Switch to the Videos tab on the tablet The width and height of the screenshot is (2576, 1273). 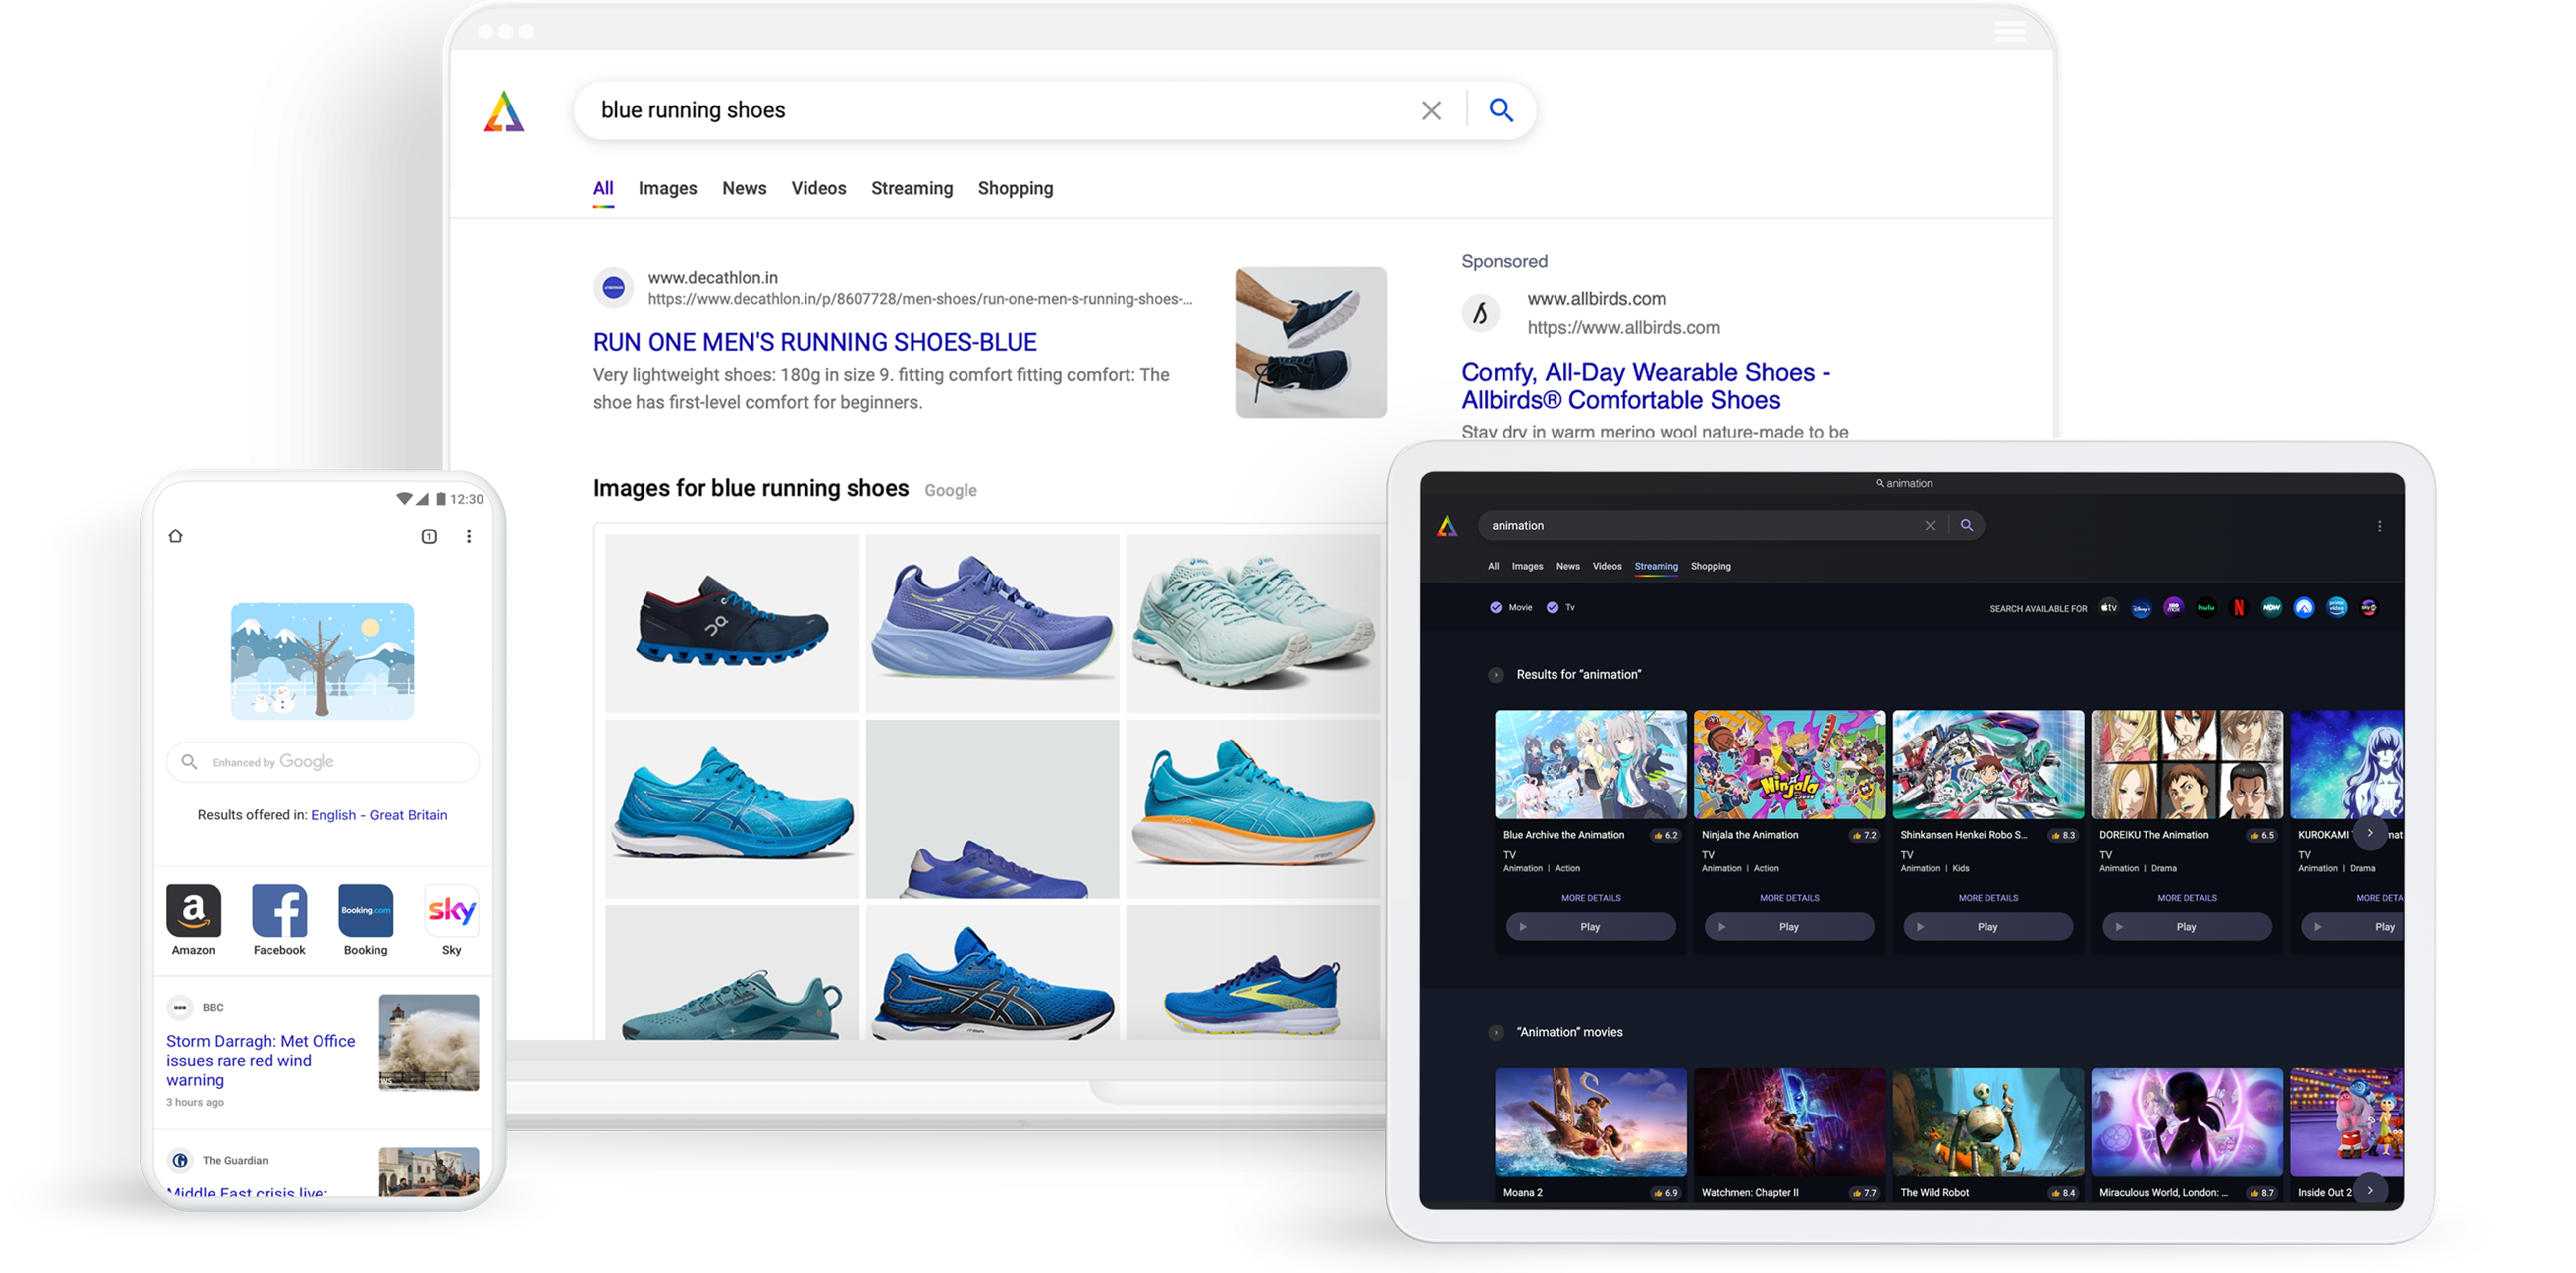pos(1606,566)
